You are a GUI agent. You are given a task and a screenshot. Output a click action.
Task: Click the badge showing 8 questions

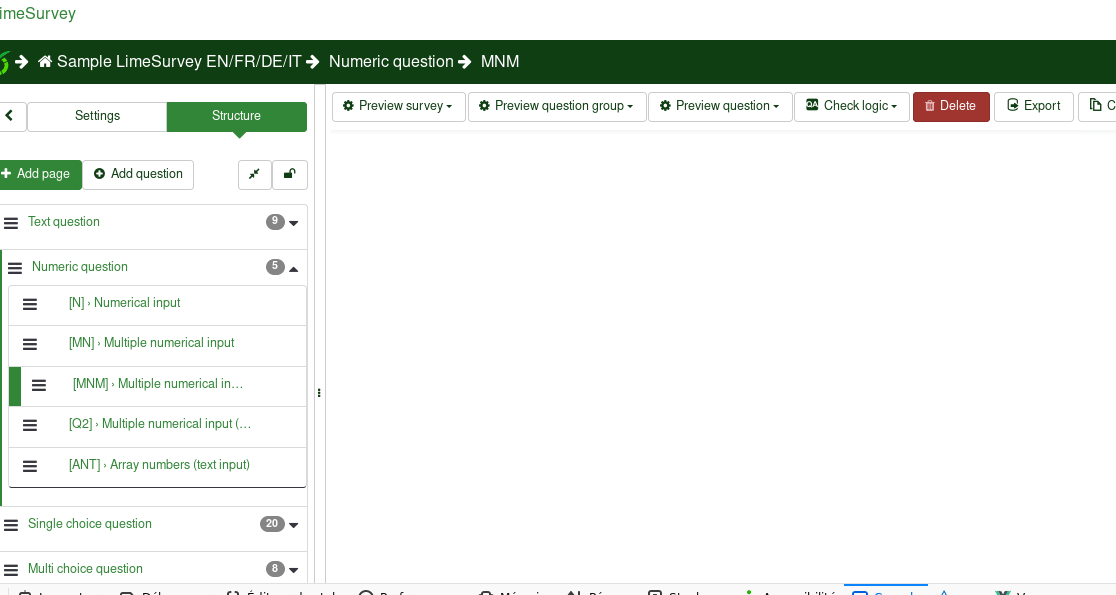[275, 569]
